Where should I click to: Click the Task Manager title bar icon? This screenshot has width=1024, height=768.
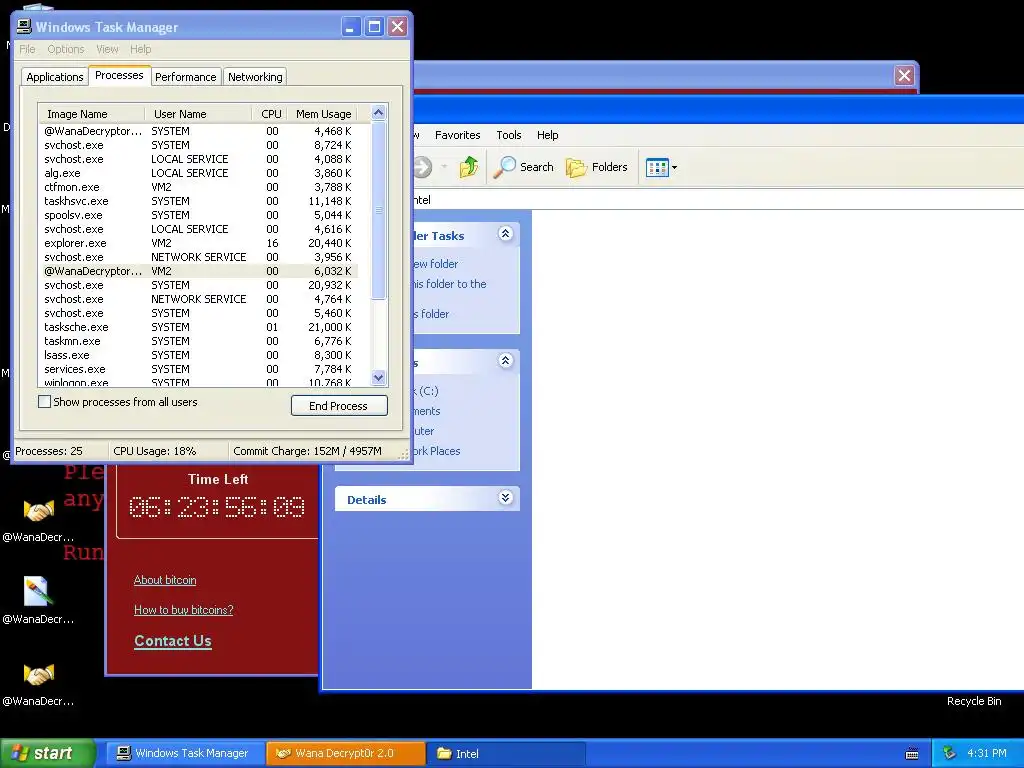24,26
